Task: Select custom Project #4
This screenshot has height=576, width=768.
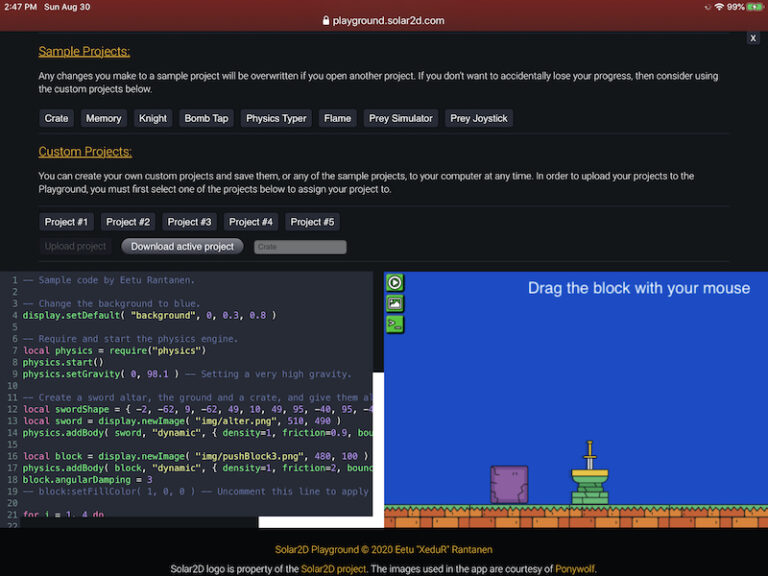Action: [251, 222]
